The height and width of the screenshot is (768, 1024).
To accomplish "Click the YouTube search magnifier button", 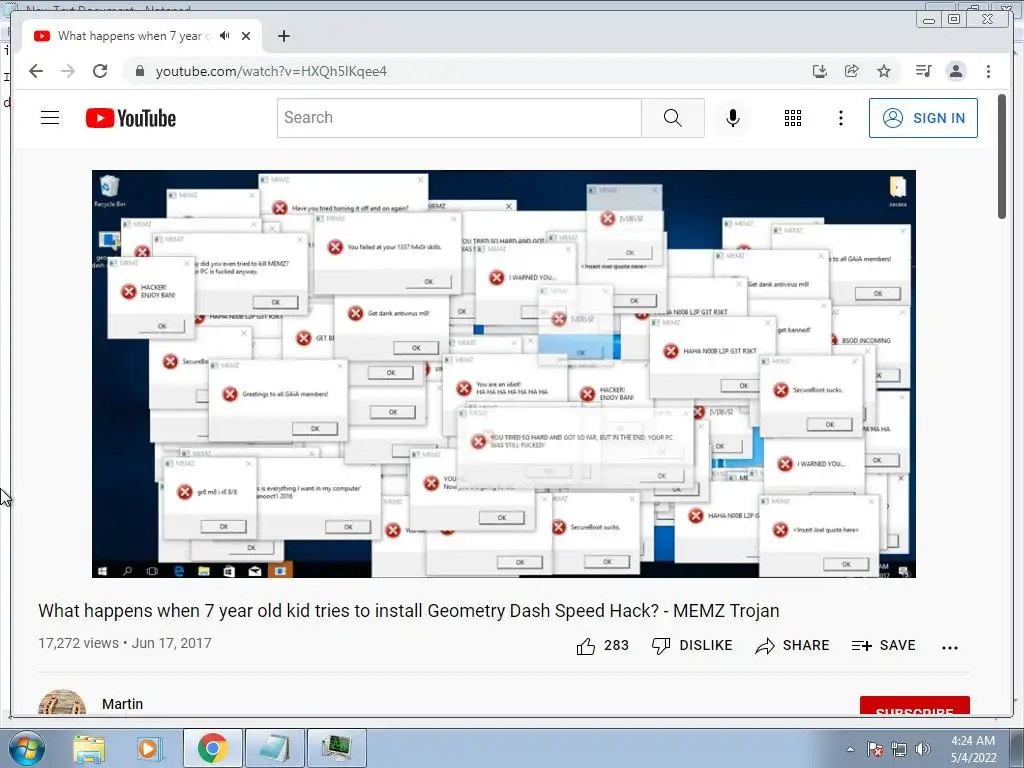I will [673, 118].
